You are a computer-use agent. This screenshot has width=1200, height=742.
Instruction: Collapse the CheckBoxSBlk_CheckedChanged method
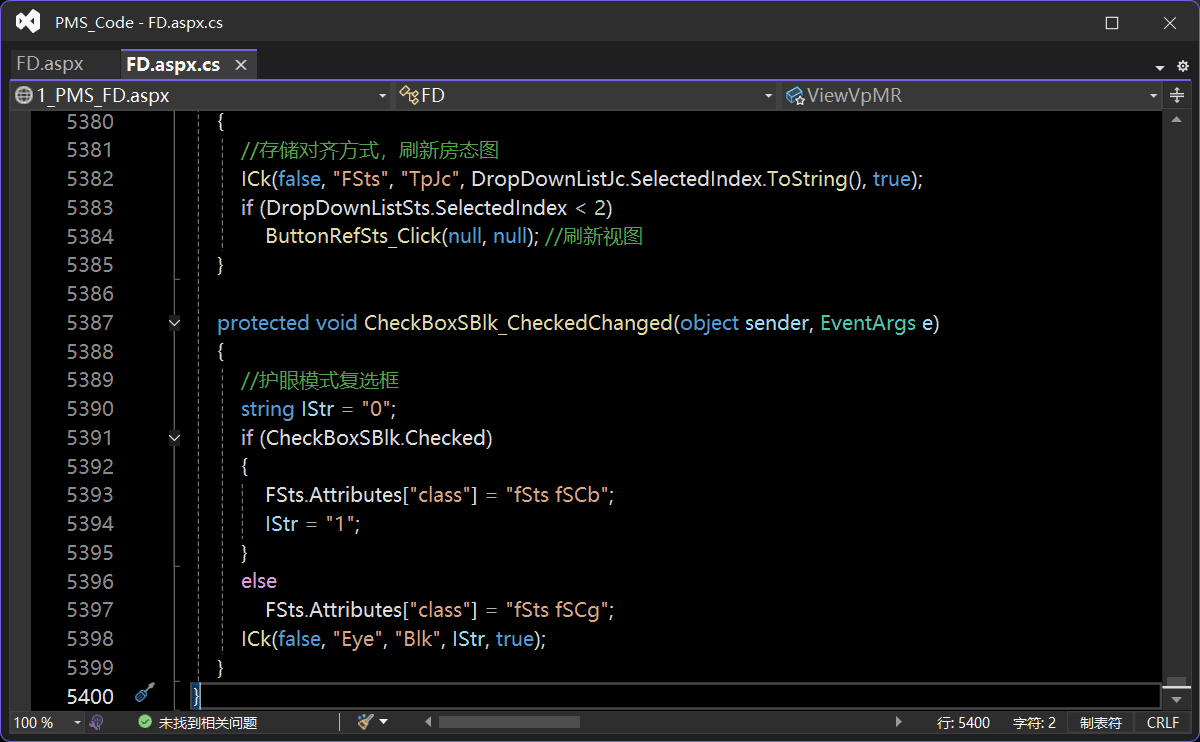click(175, 323)
